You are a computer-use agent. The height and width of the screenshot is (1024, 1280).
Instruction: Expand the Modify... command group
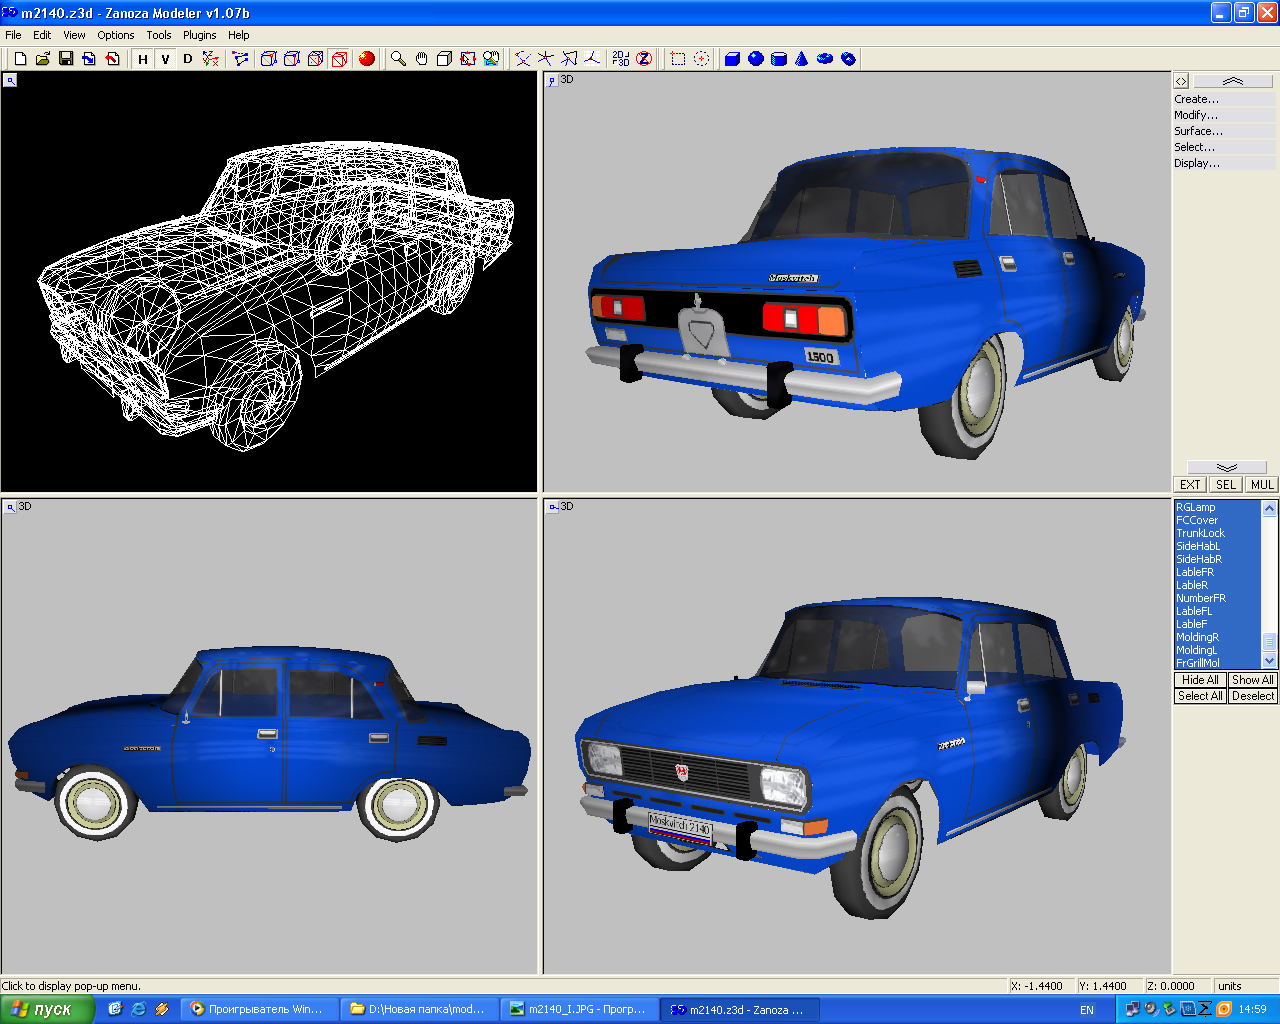pyautogui.click(x=1195, y=115)
